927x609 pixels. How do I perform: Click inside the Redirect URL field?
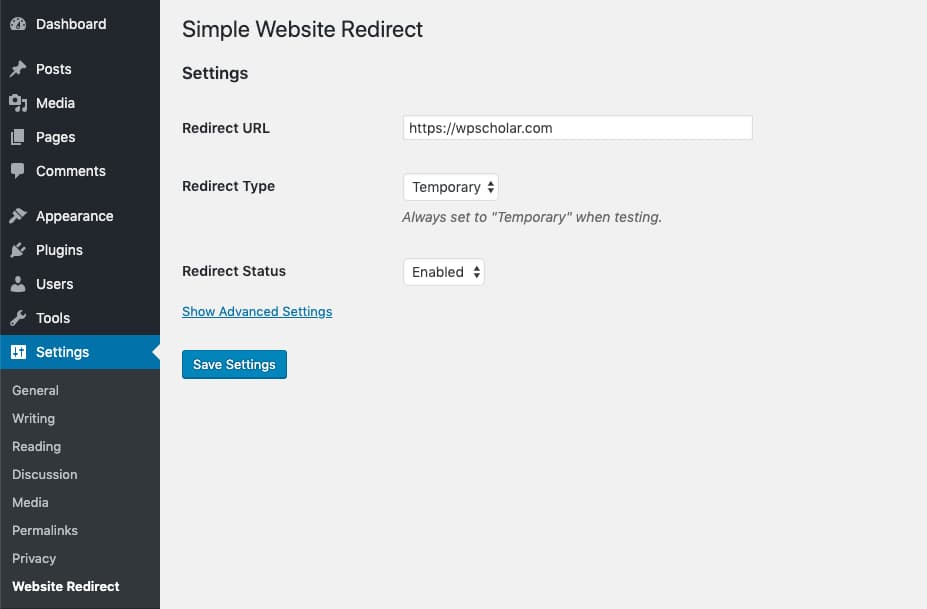577,127
